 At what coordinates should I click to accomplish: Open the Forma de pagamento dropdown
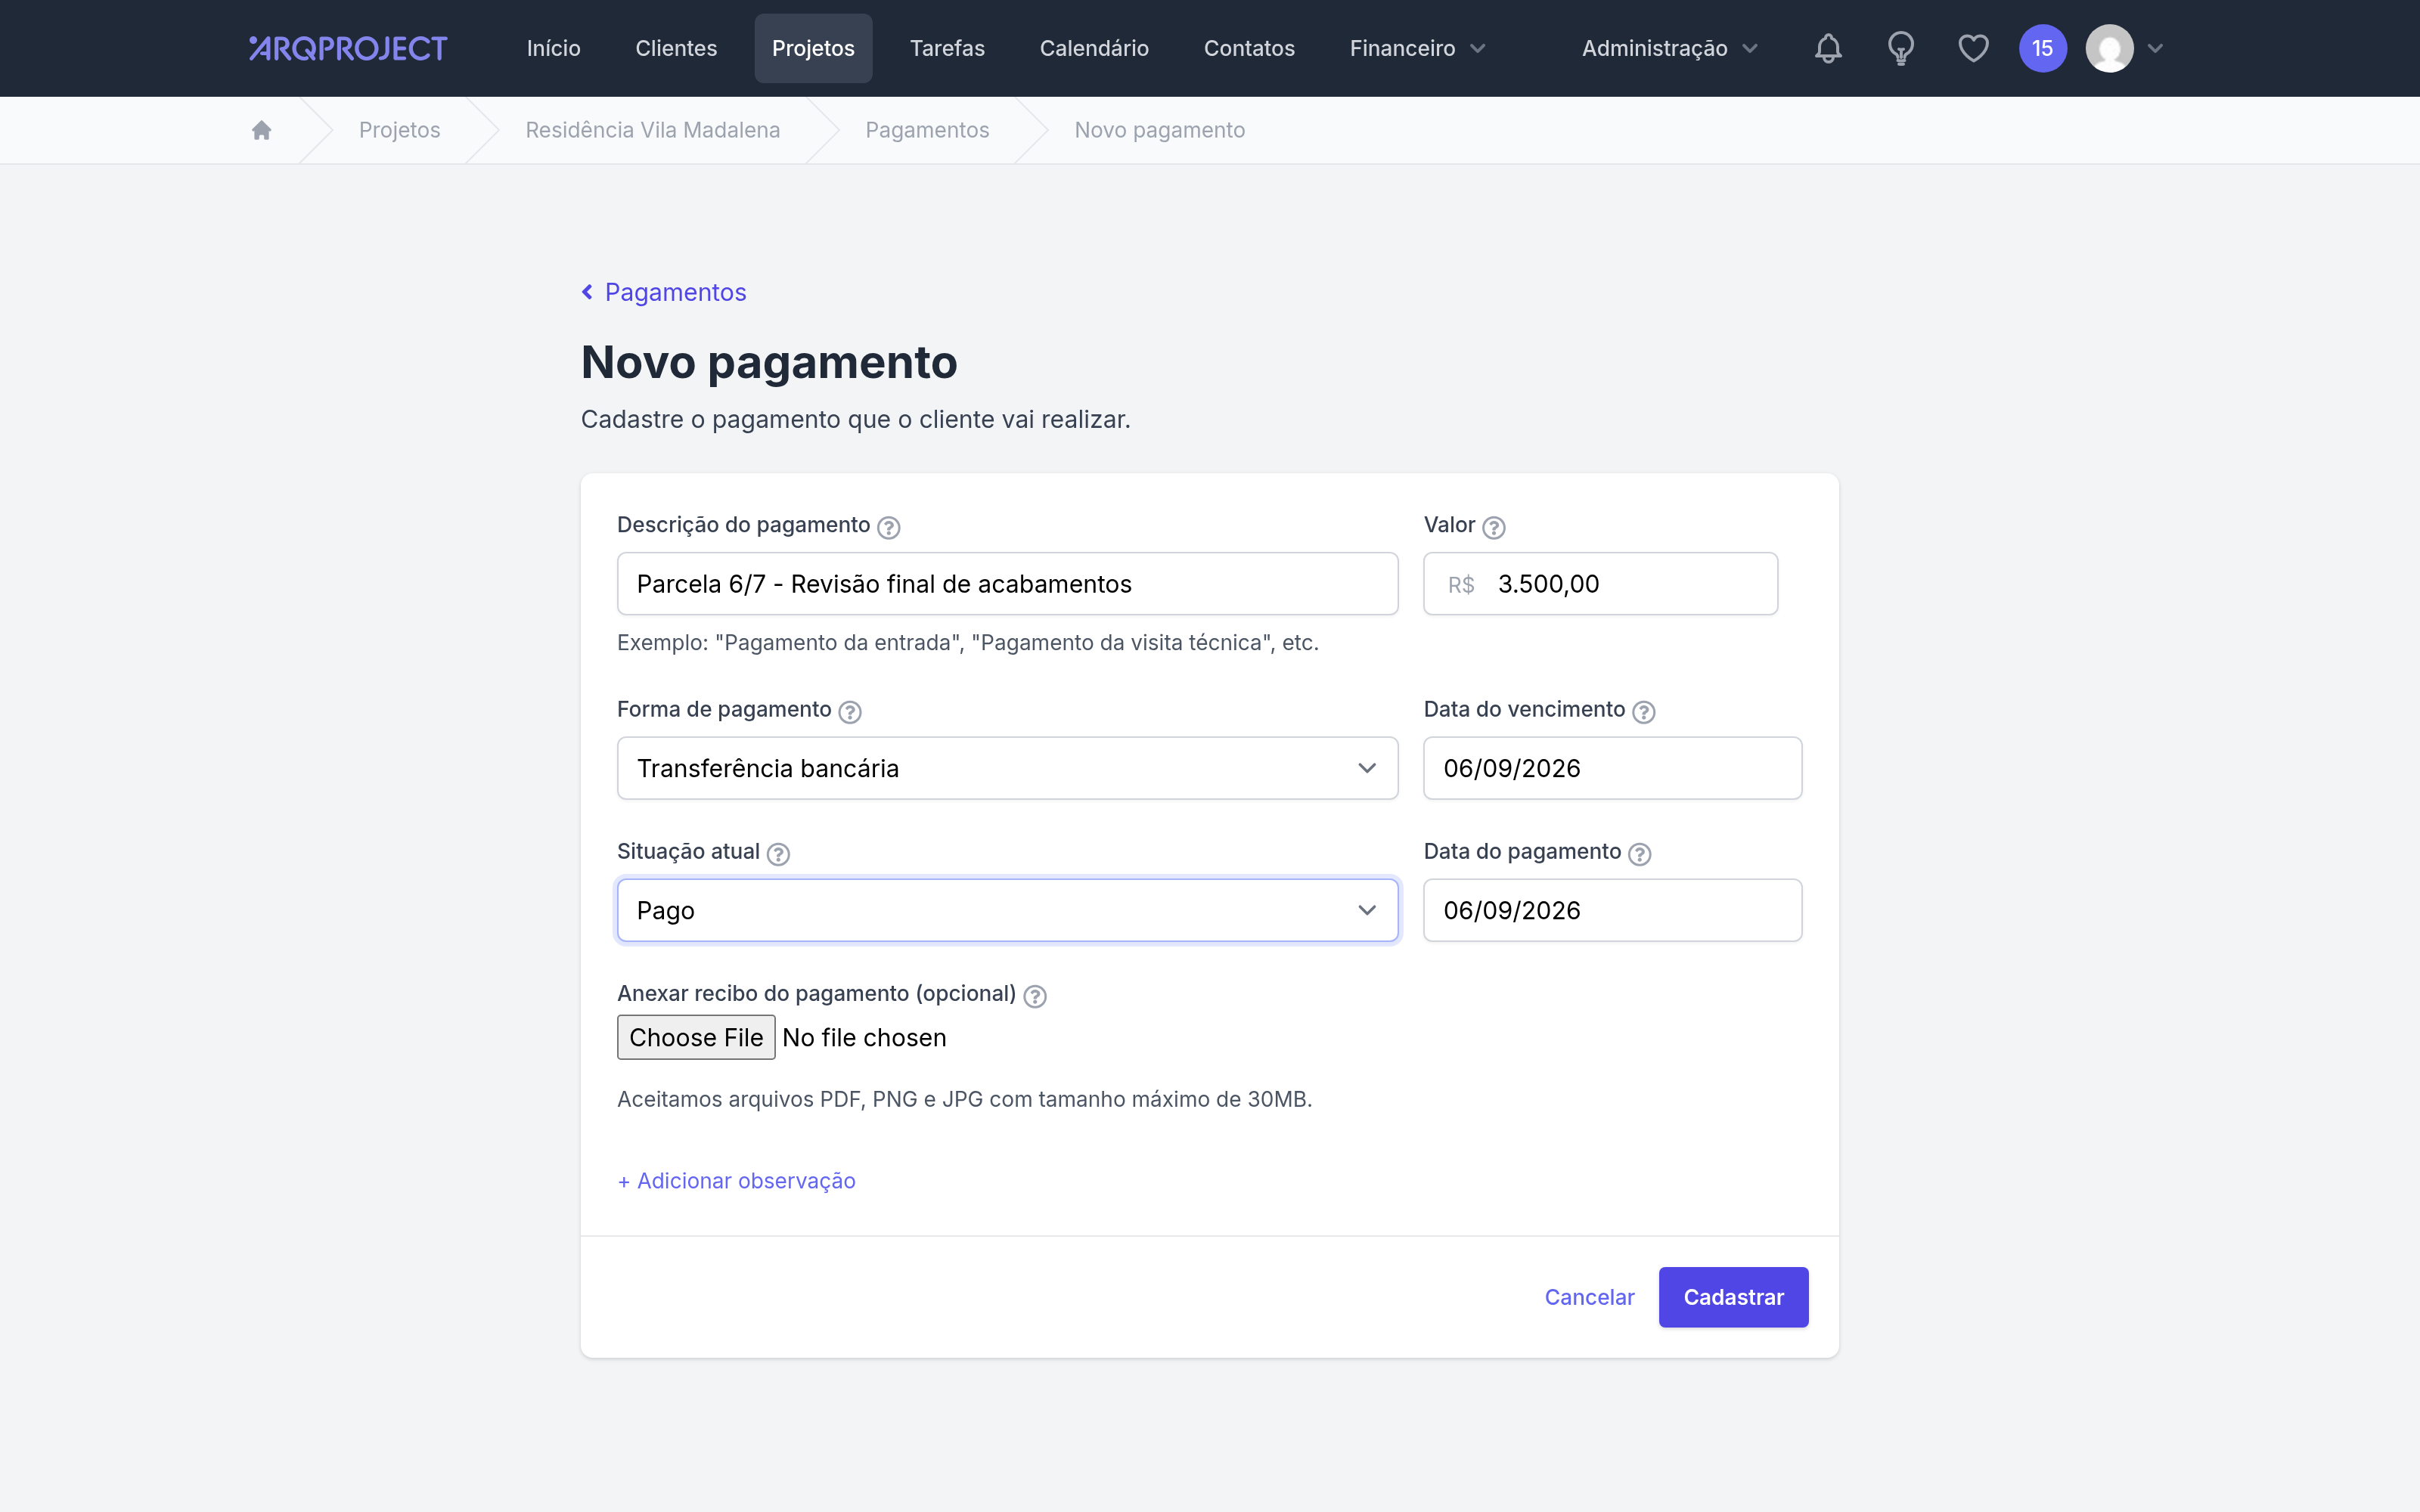click(x=1007, y=768)
